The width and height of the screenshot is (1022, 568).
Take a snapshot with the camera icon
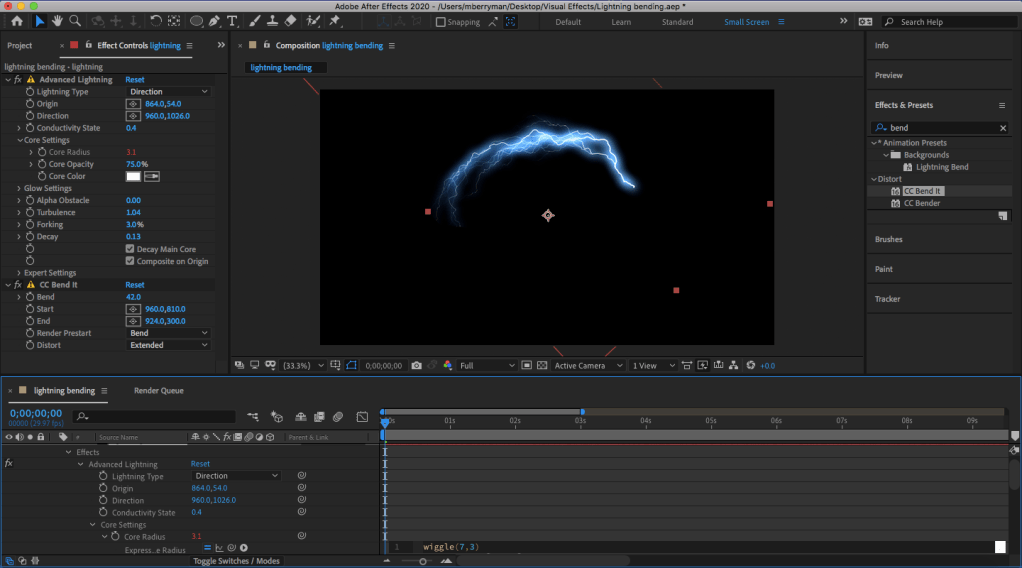tap(416, 366)
